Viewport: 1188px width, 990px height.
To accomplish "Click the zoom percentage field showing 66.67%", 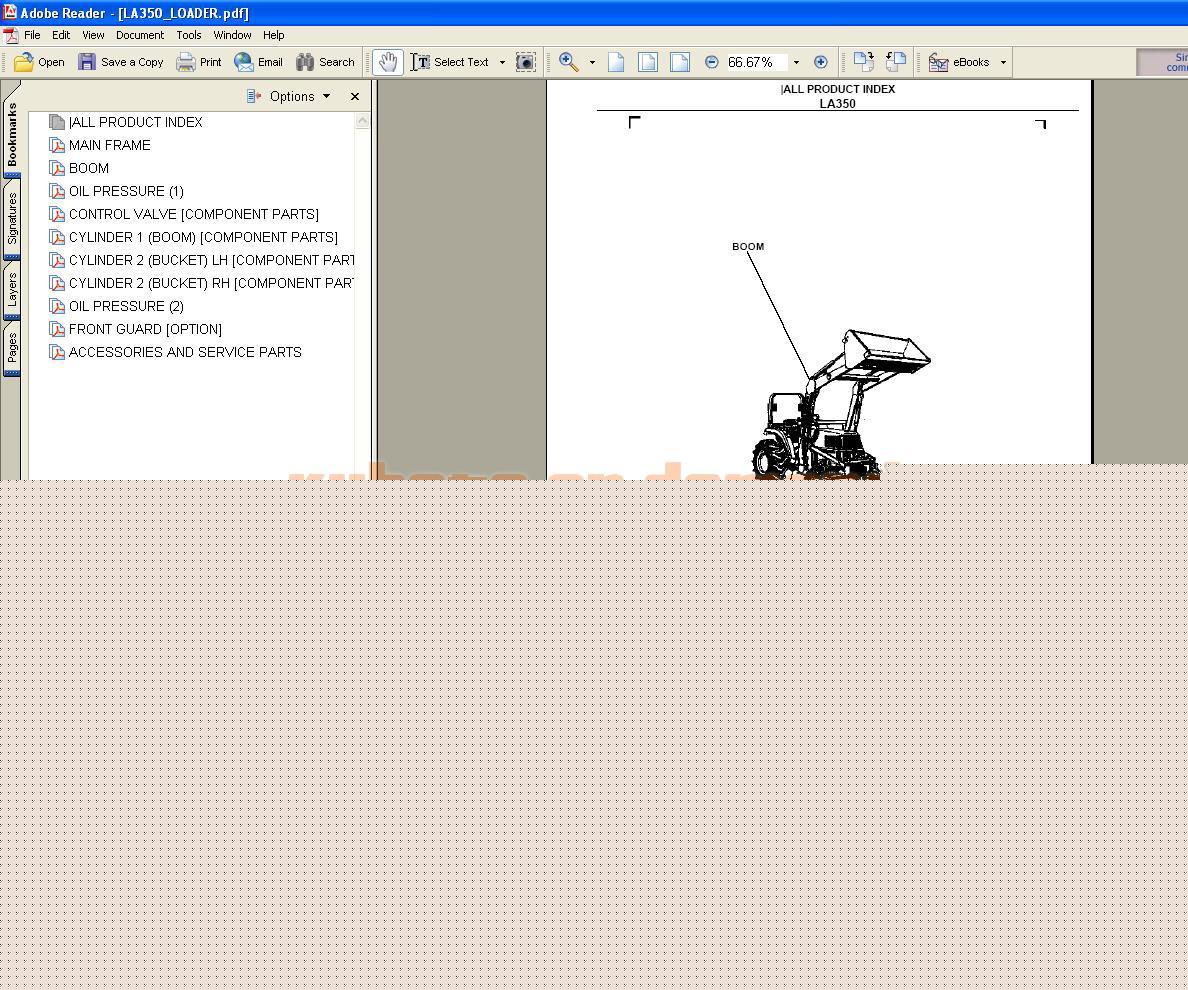I will [x=755, y=62].
